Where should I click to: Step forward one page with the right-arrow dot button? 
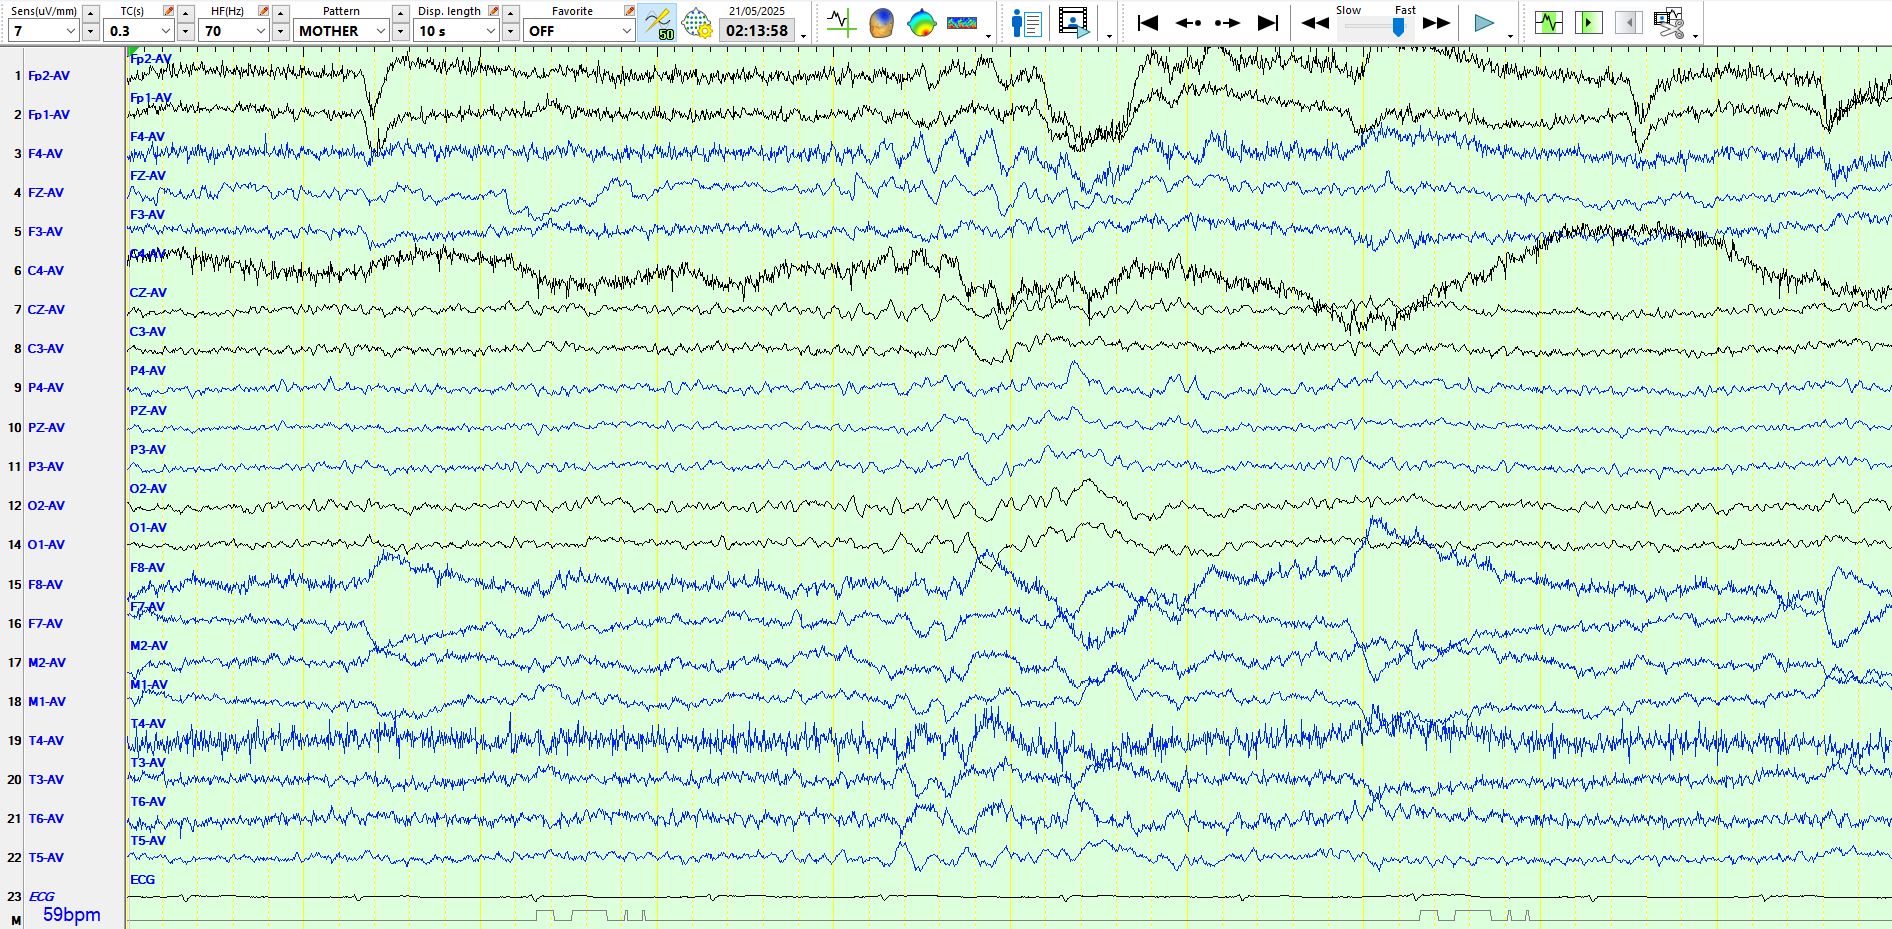pyautogui.click(x=1227, y=22)
